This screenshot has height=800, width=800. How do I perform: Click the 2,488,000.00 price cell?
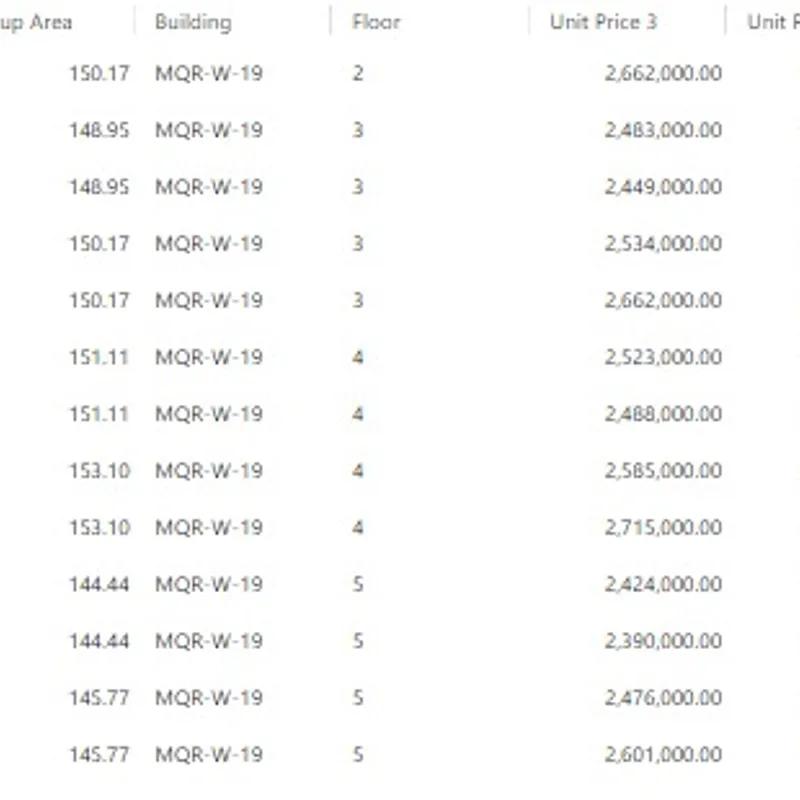tap(662, 414)
